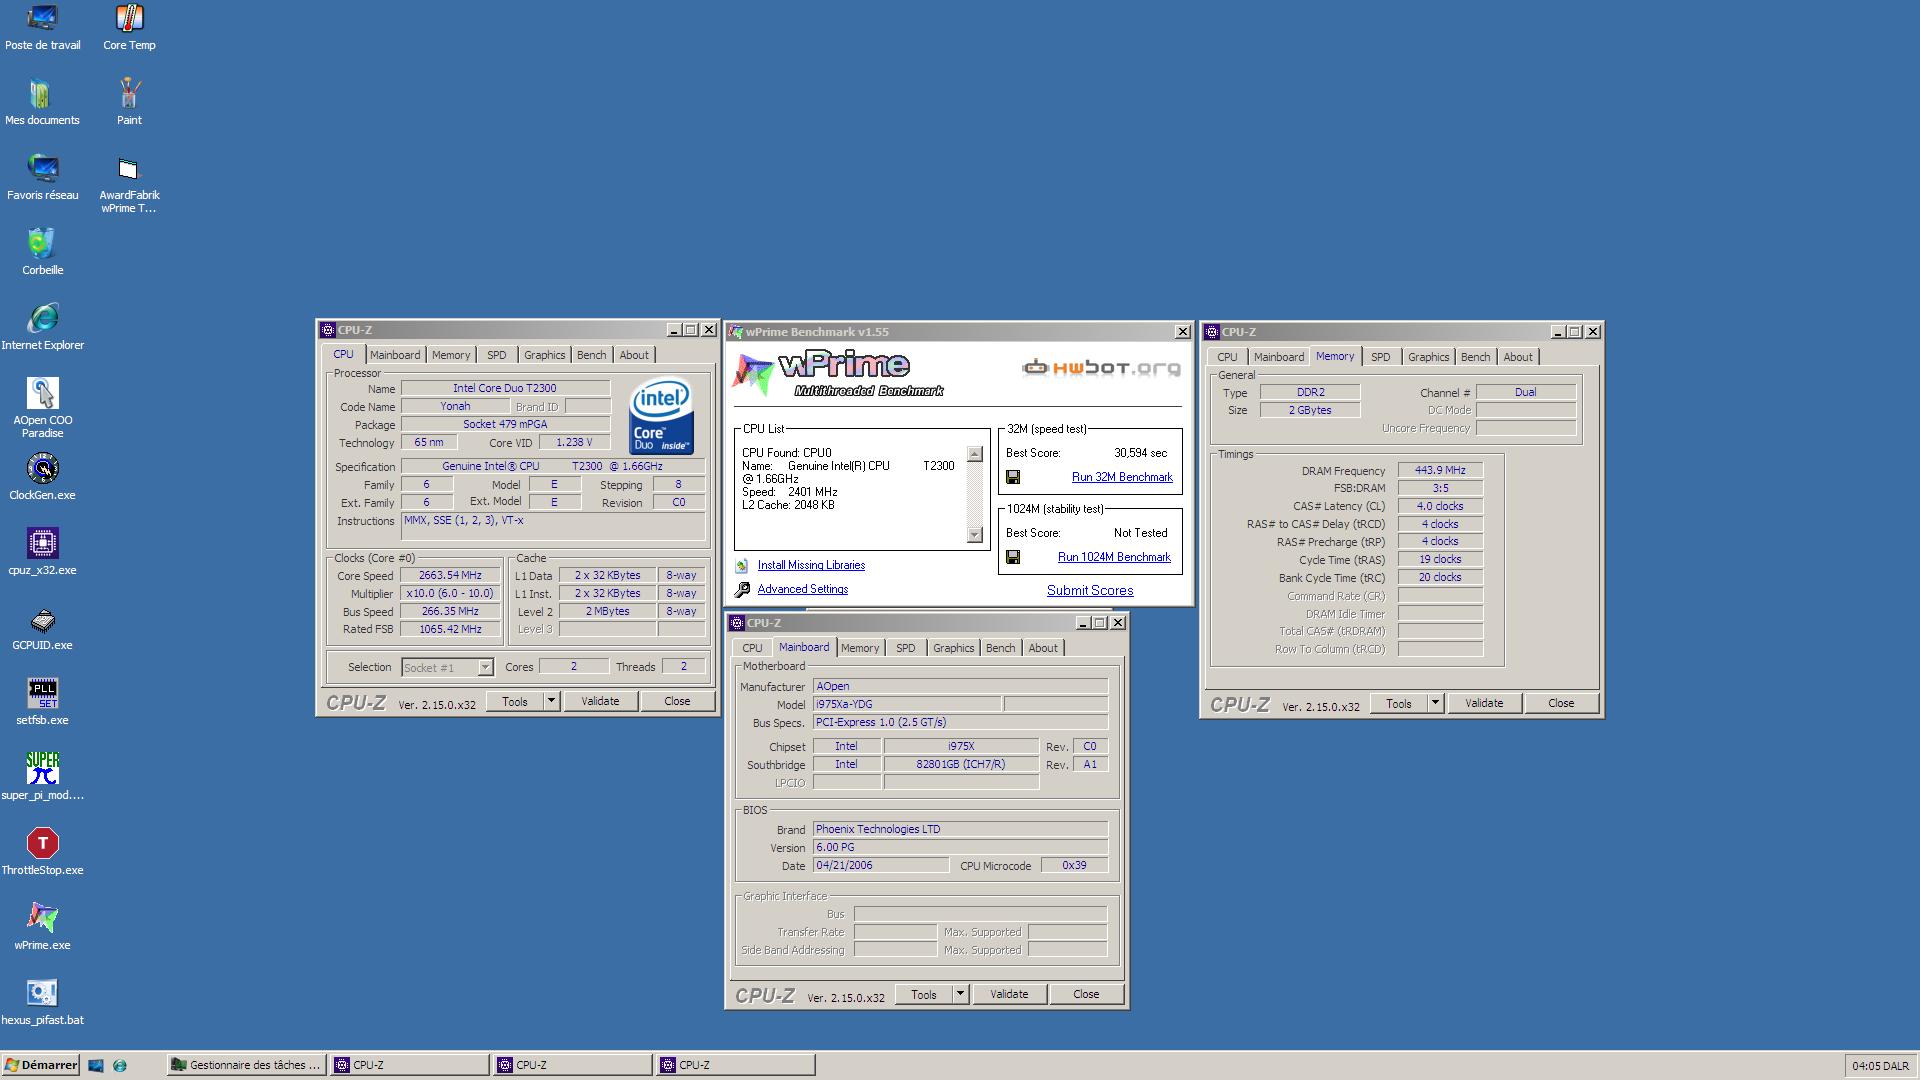
Task: Click Name field Intel Core Duo T2300
Action: pos(505,389)
